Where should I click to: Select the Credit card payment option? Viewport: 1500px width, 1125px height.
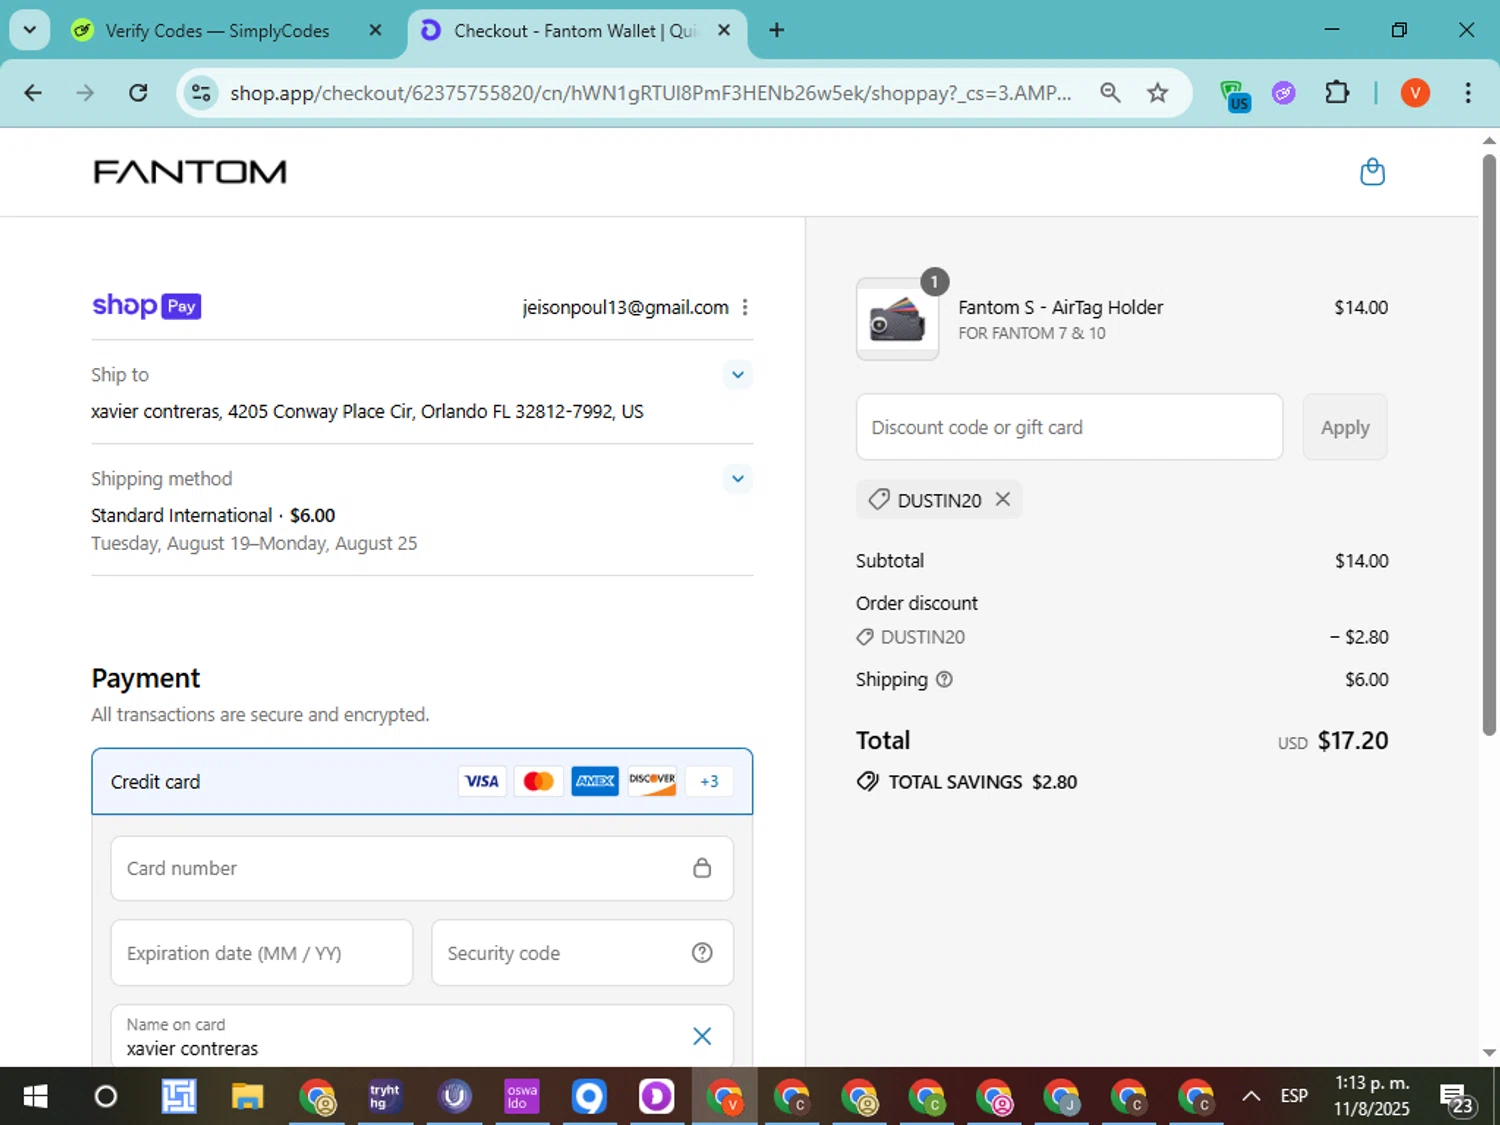coord(422,781)
